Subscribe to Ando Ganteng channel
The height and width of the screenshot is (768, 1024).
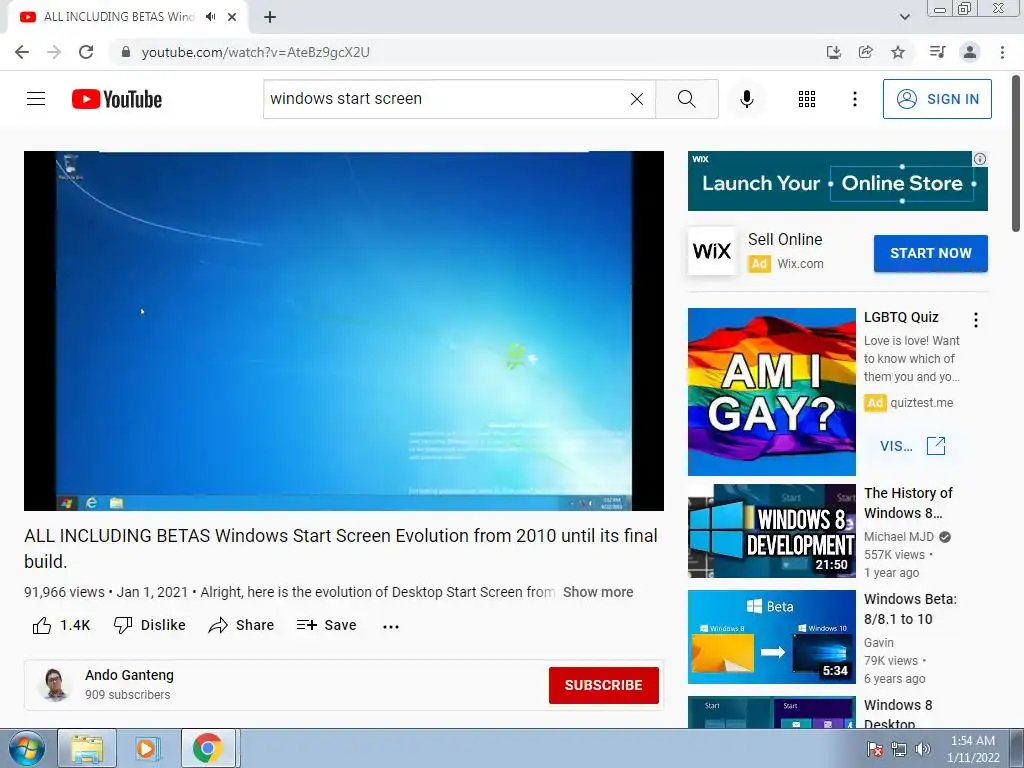(603, 685)
